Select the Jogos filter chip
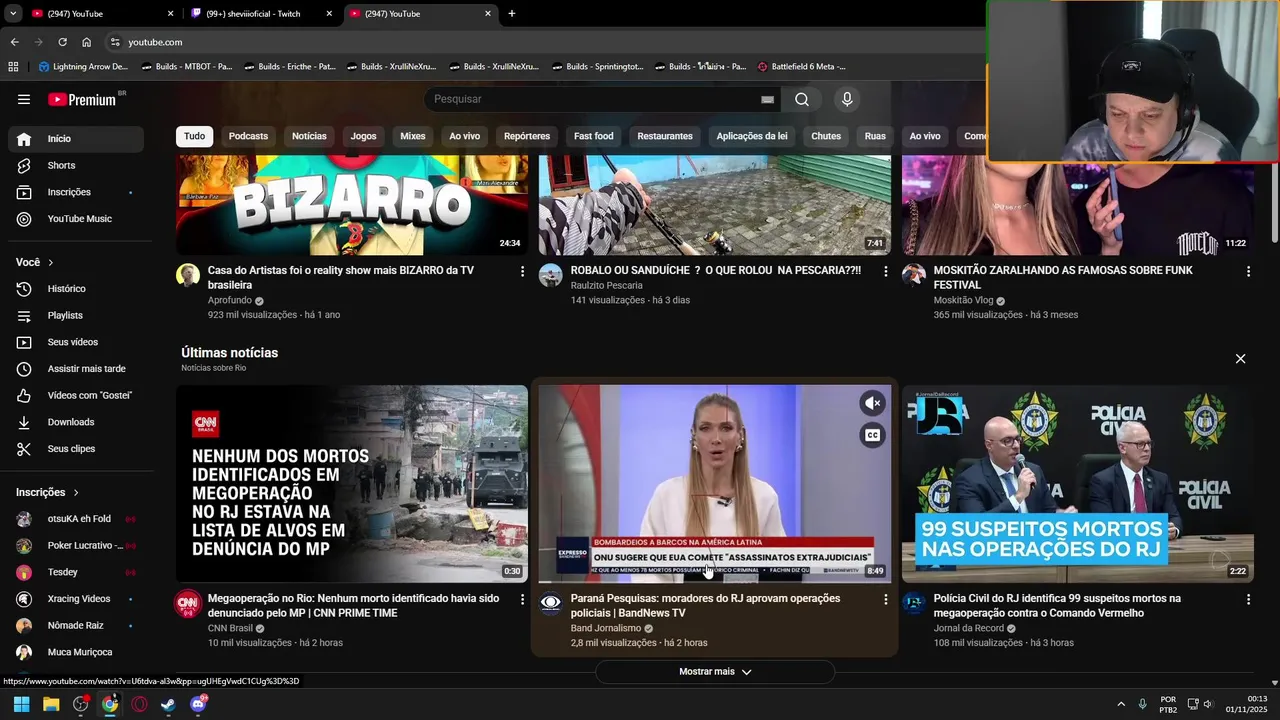1280x720 pixels. 363,136
